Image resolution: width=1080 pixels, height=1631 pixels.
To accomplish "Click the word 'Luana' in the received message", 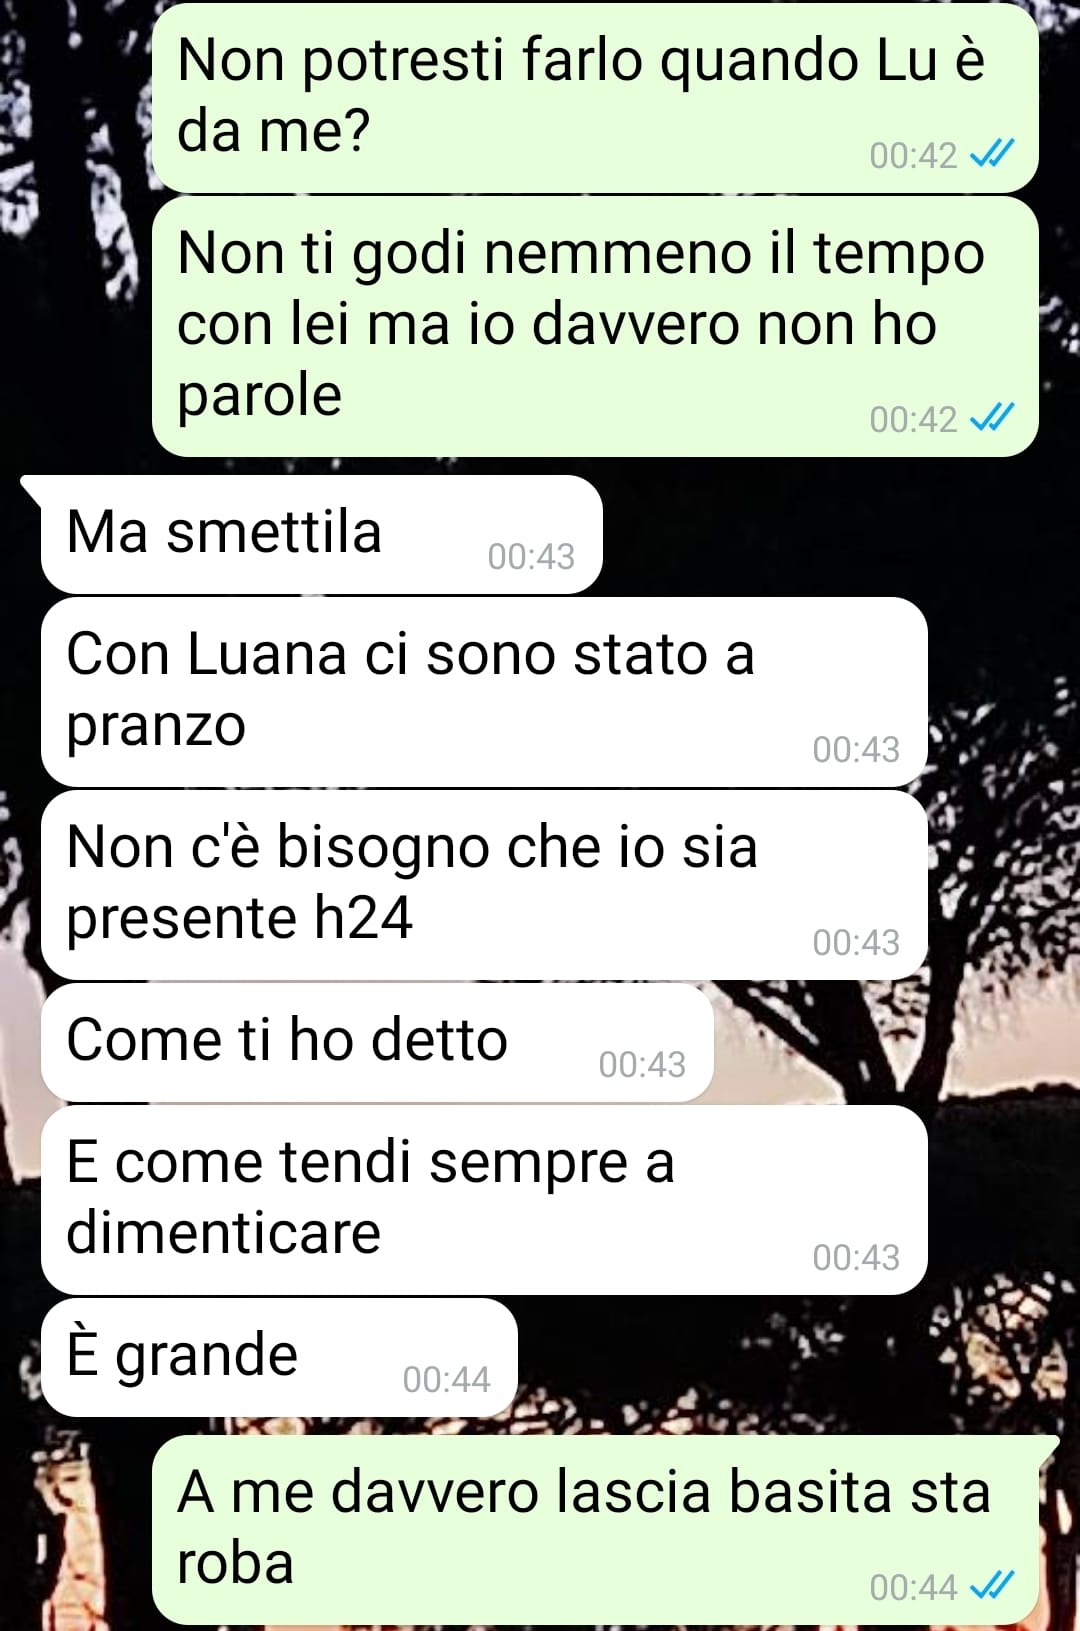I will pyautogui.click(x=269, y=655).
